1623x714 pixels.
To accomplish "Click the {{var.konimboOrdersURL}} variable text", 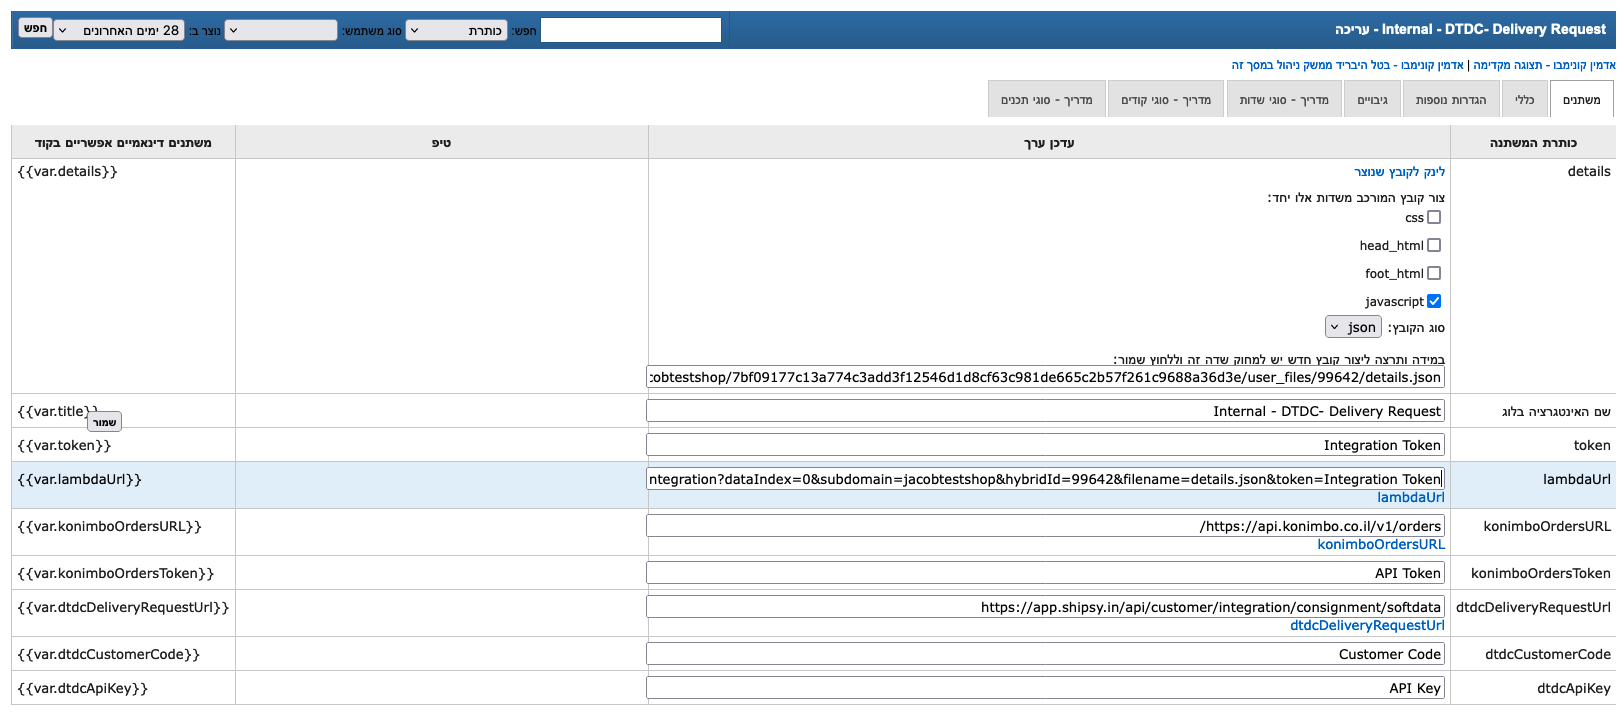I will click(x=109, y=526).
